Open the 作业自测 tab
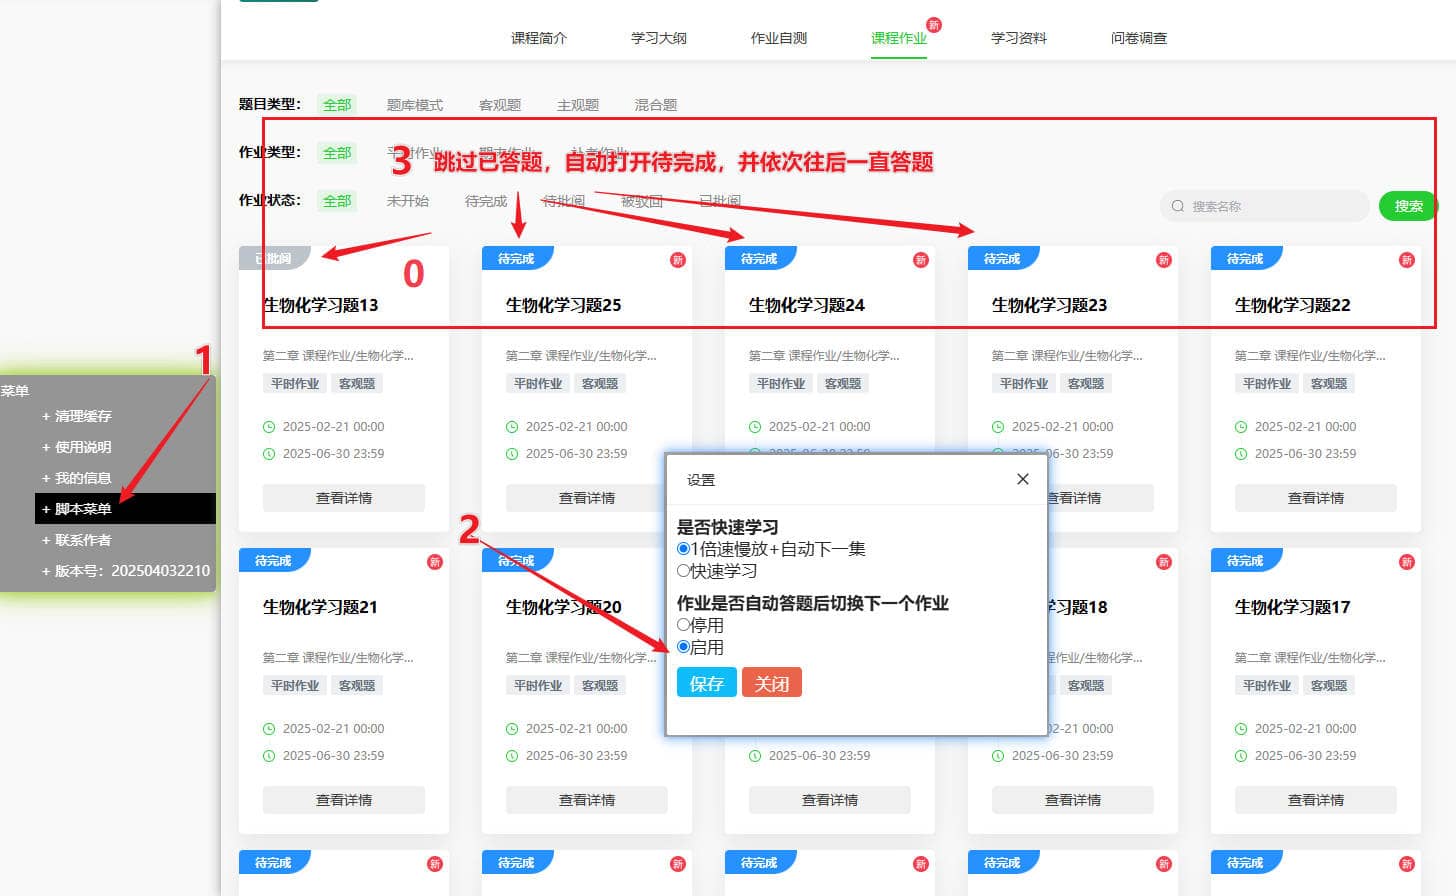Screen dimensions: 1456x896 coord(779,38)
